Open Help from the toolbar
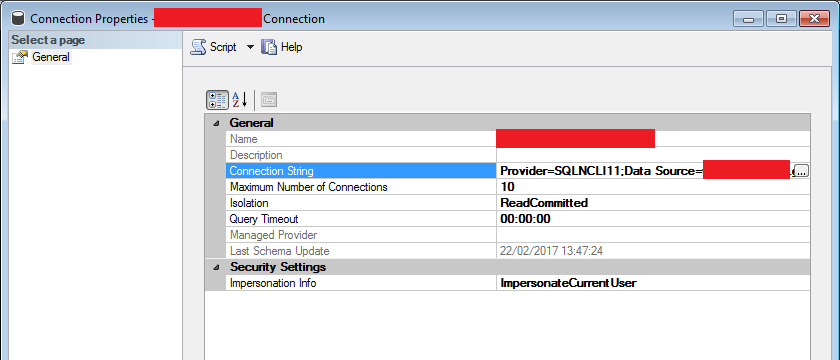This screenshot has width=840, height=360. click(x=282, y=47)
